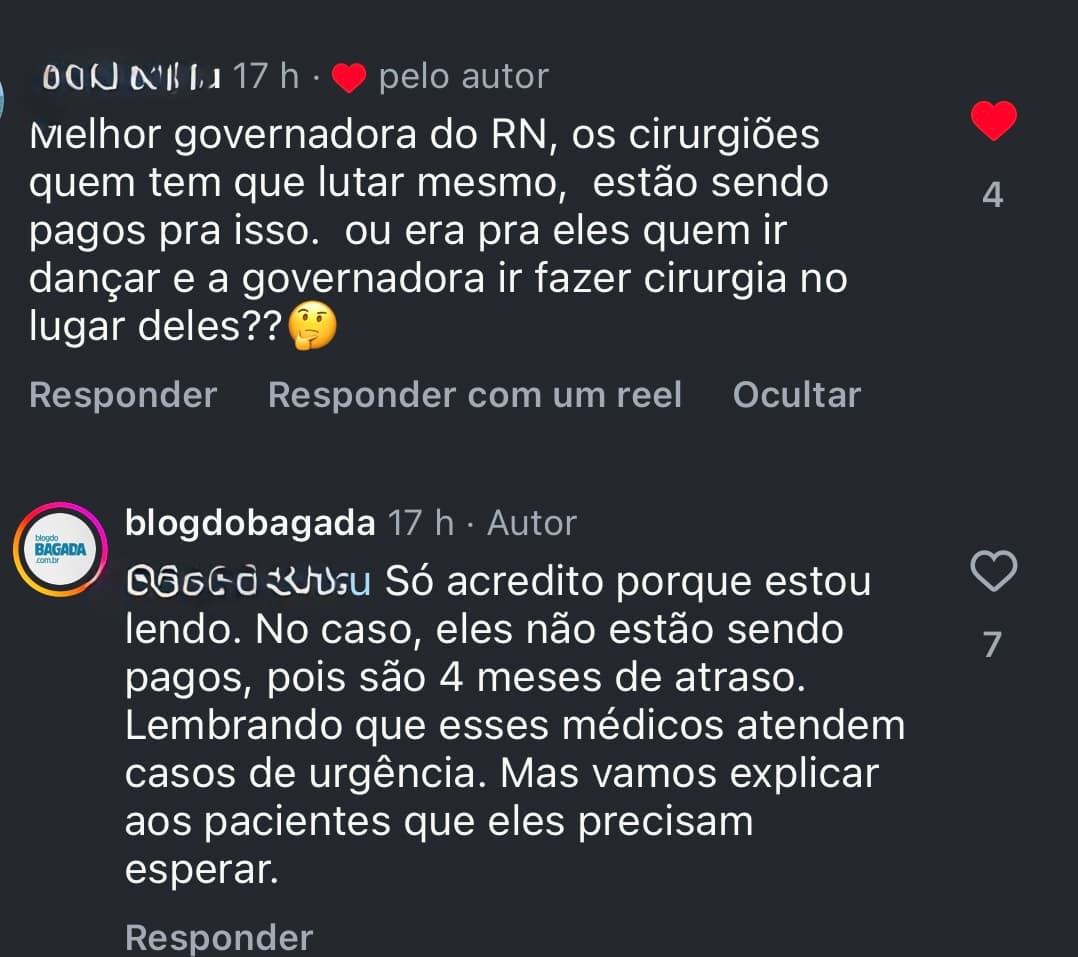1078x957 pixels.
Task: Hide the comment using Ocultar
Action: (x=797, y=394)
